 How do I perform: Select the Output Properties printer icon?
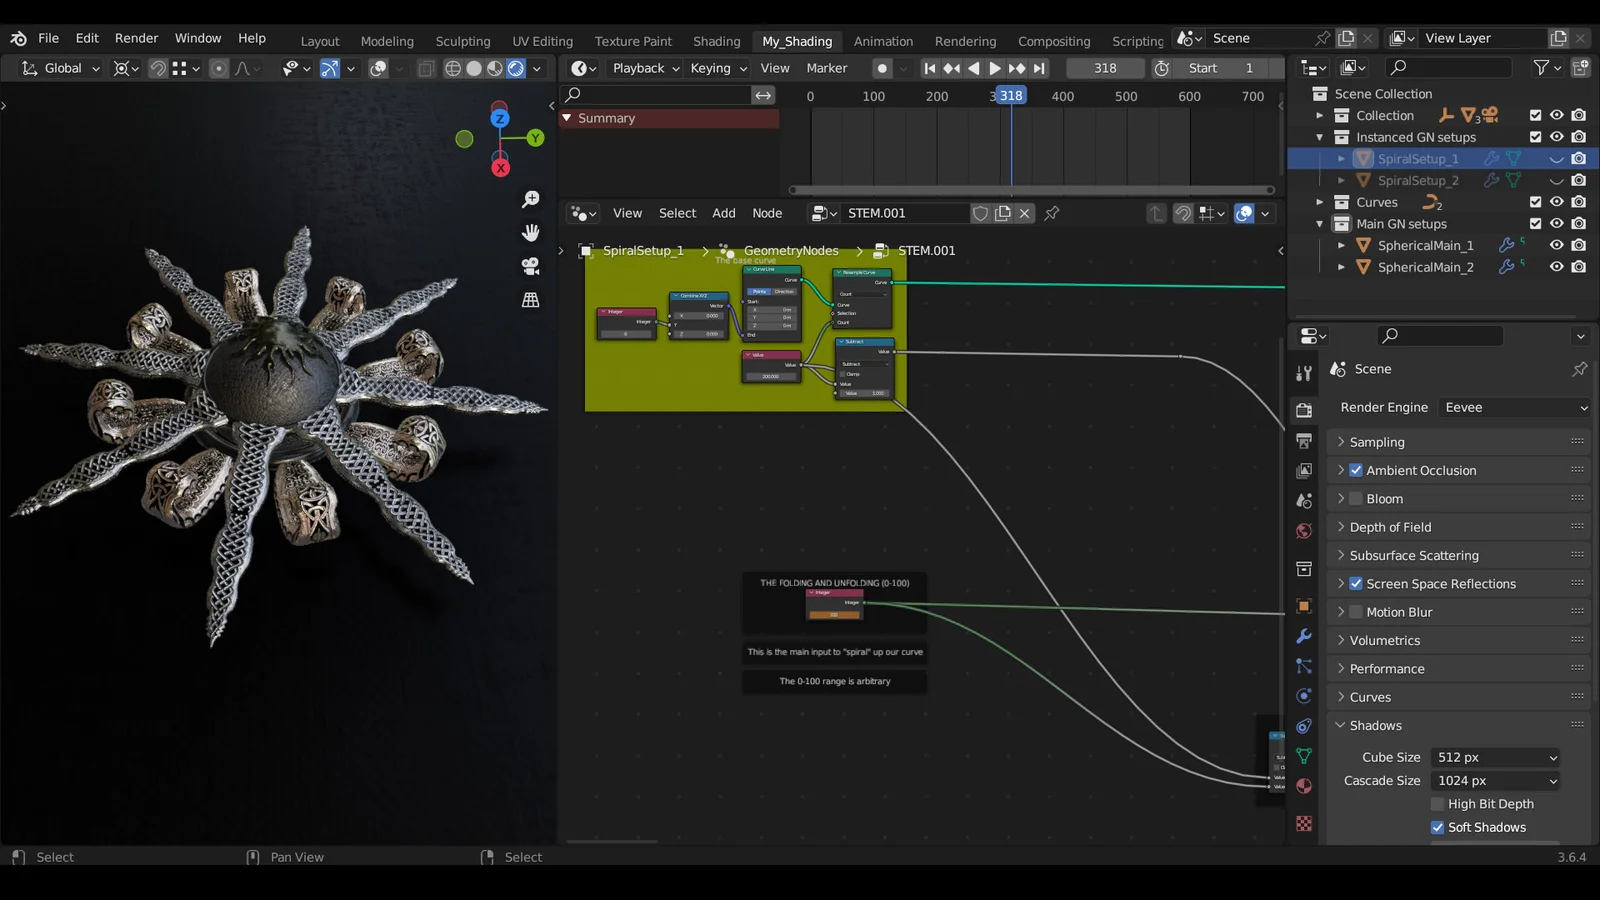pos(1304,440)
